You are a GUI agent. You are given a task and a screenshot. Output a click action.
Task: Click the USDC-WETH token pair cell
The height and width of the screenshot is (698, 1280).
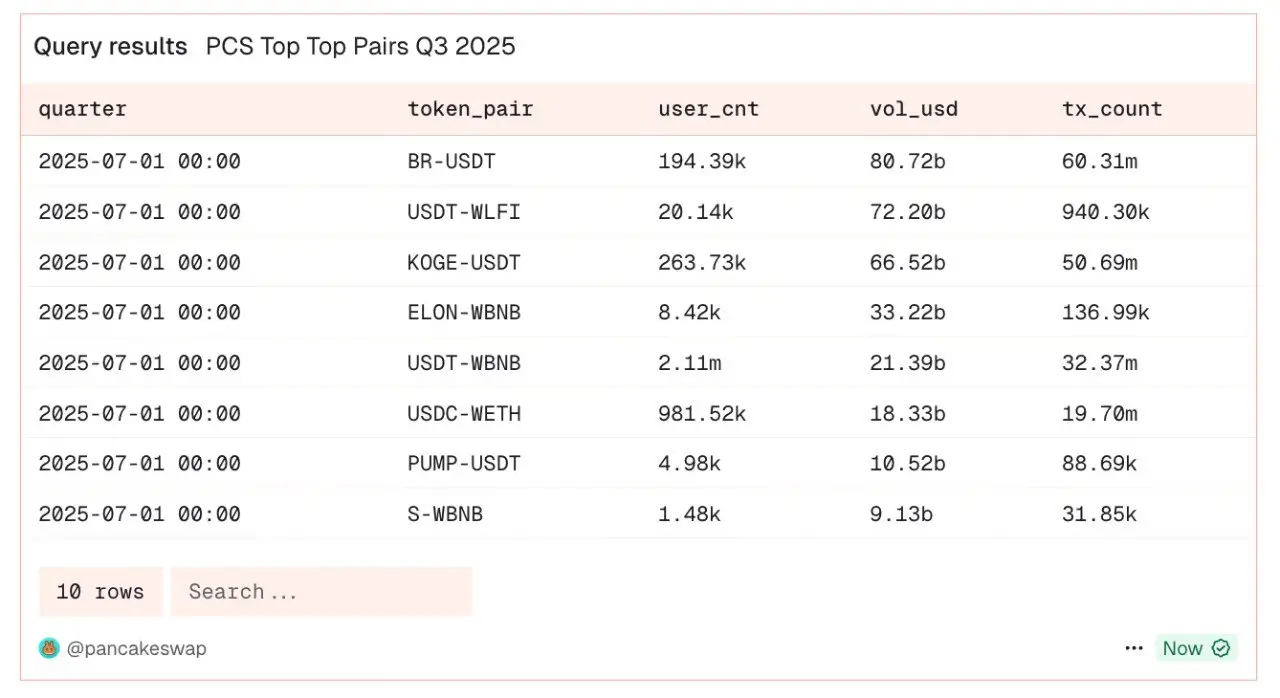pos(464,413)
